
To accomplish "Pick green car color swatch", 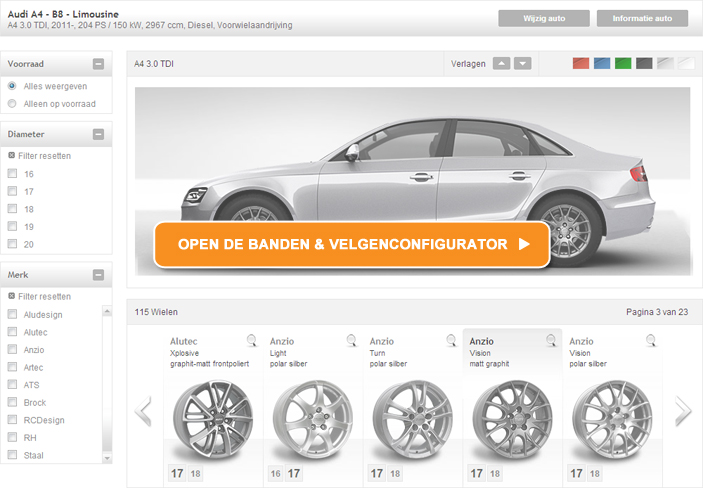I will [x=623, y=63].
